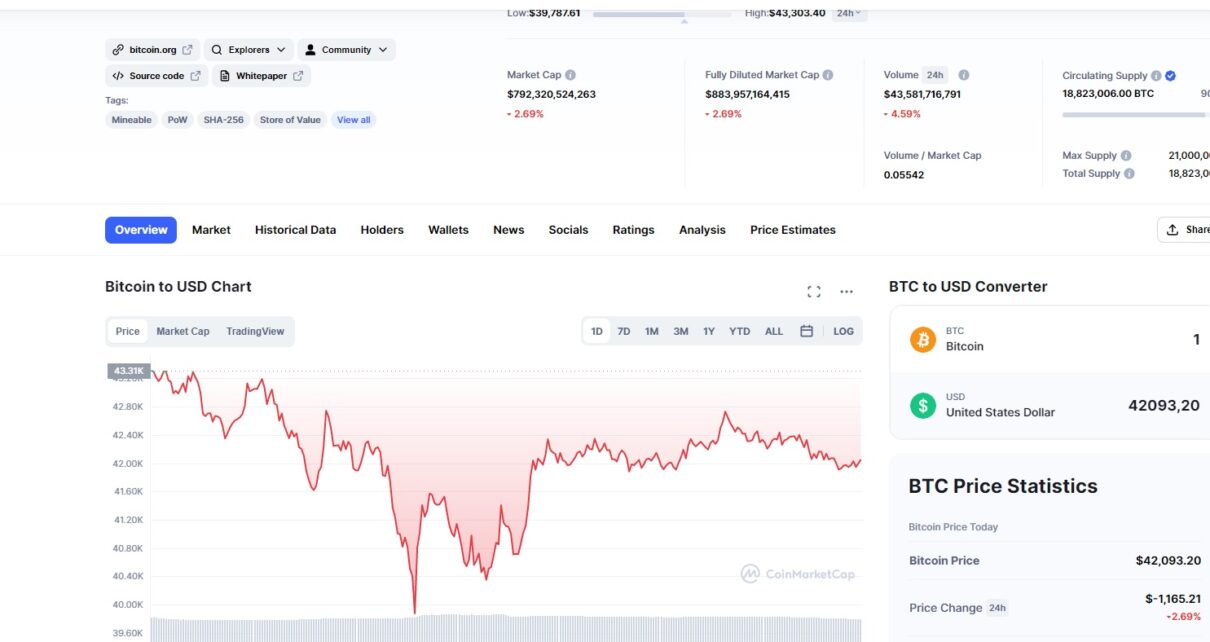The image size is (1210, 642).
Task: Click the USD dollar icon in converter
Action: 923,406
